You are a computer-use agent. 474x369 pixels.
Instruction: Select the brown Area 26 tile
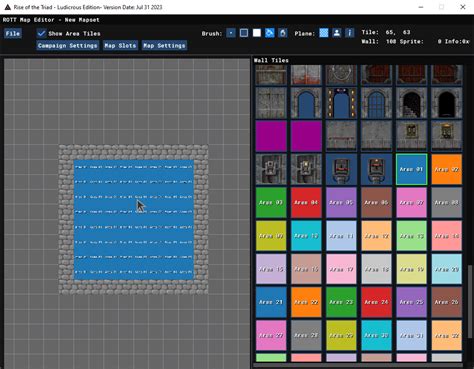[x=447, y=302]
